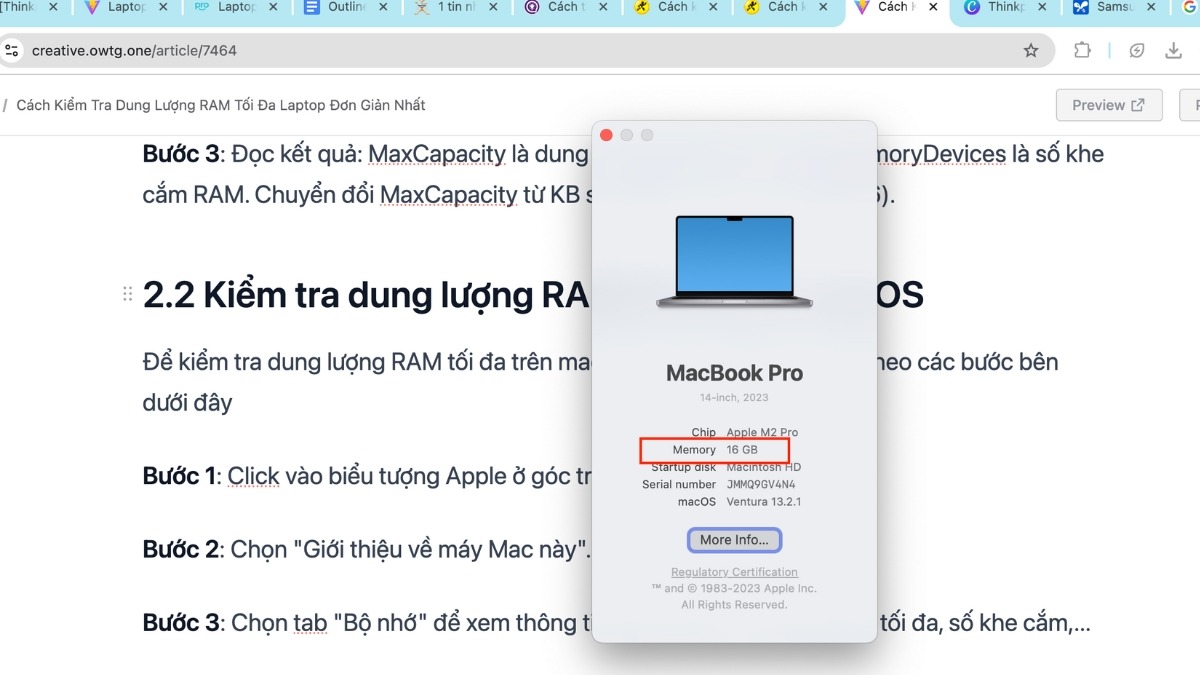
Task: Close the Laptop tab with the purple V icon
Action: (x=163, y=7)
